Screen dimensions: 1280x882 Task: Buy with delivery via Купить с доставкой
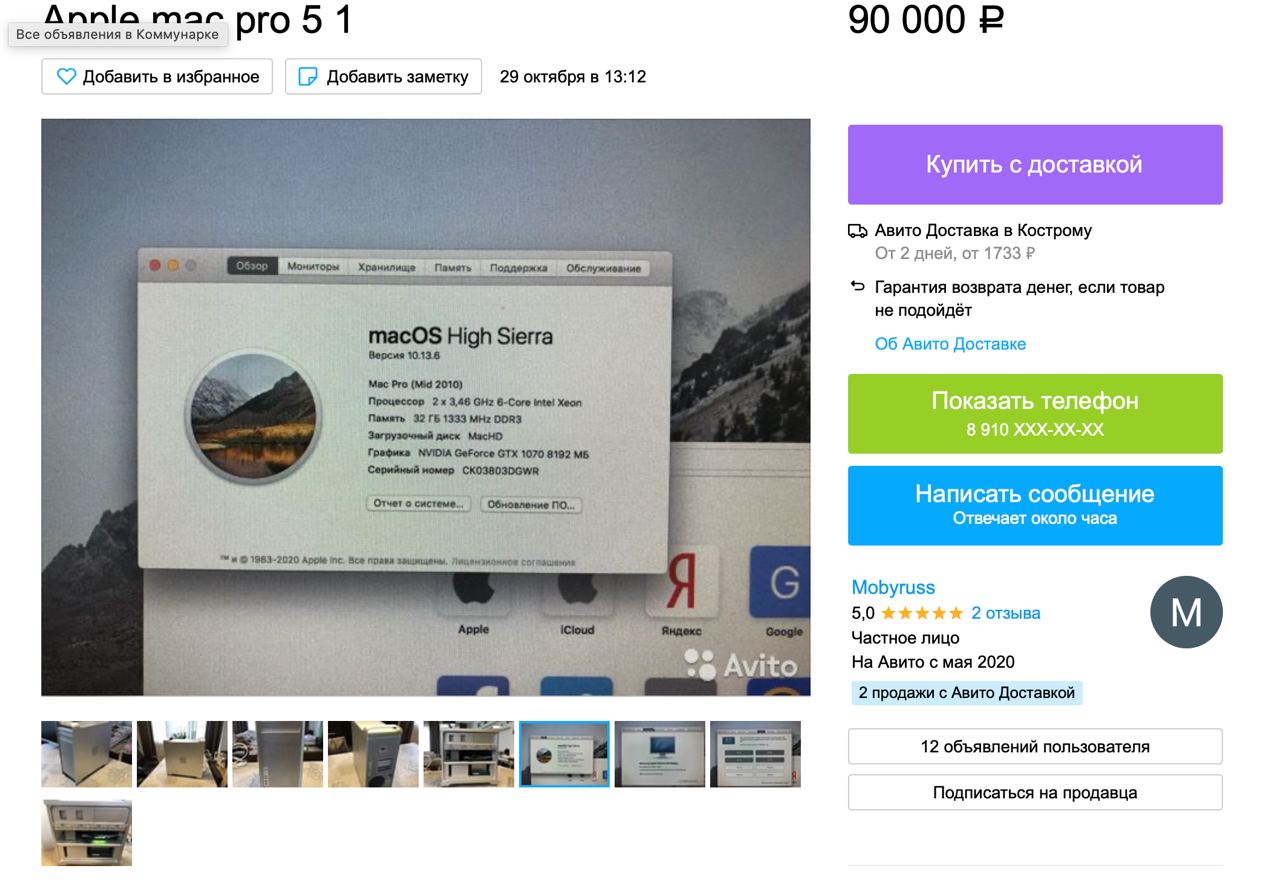(1035, 164)
